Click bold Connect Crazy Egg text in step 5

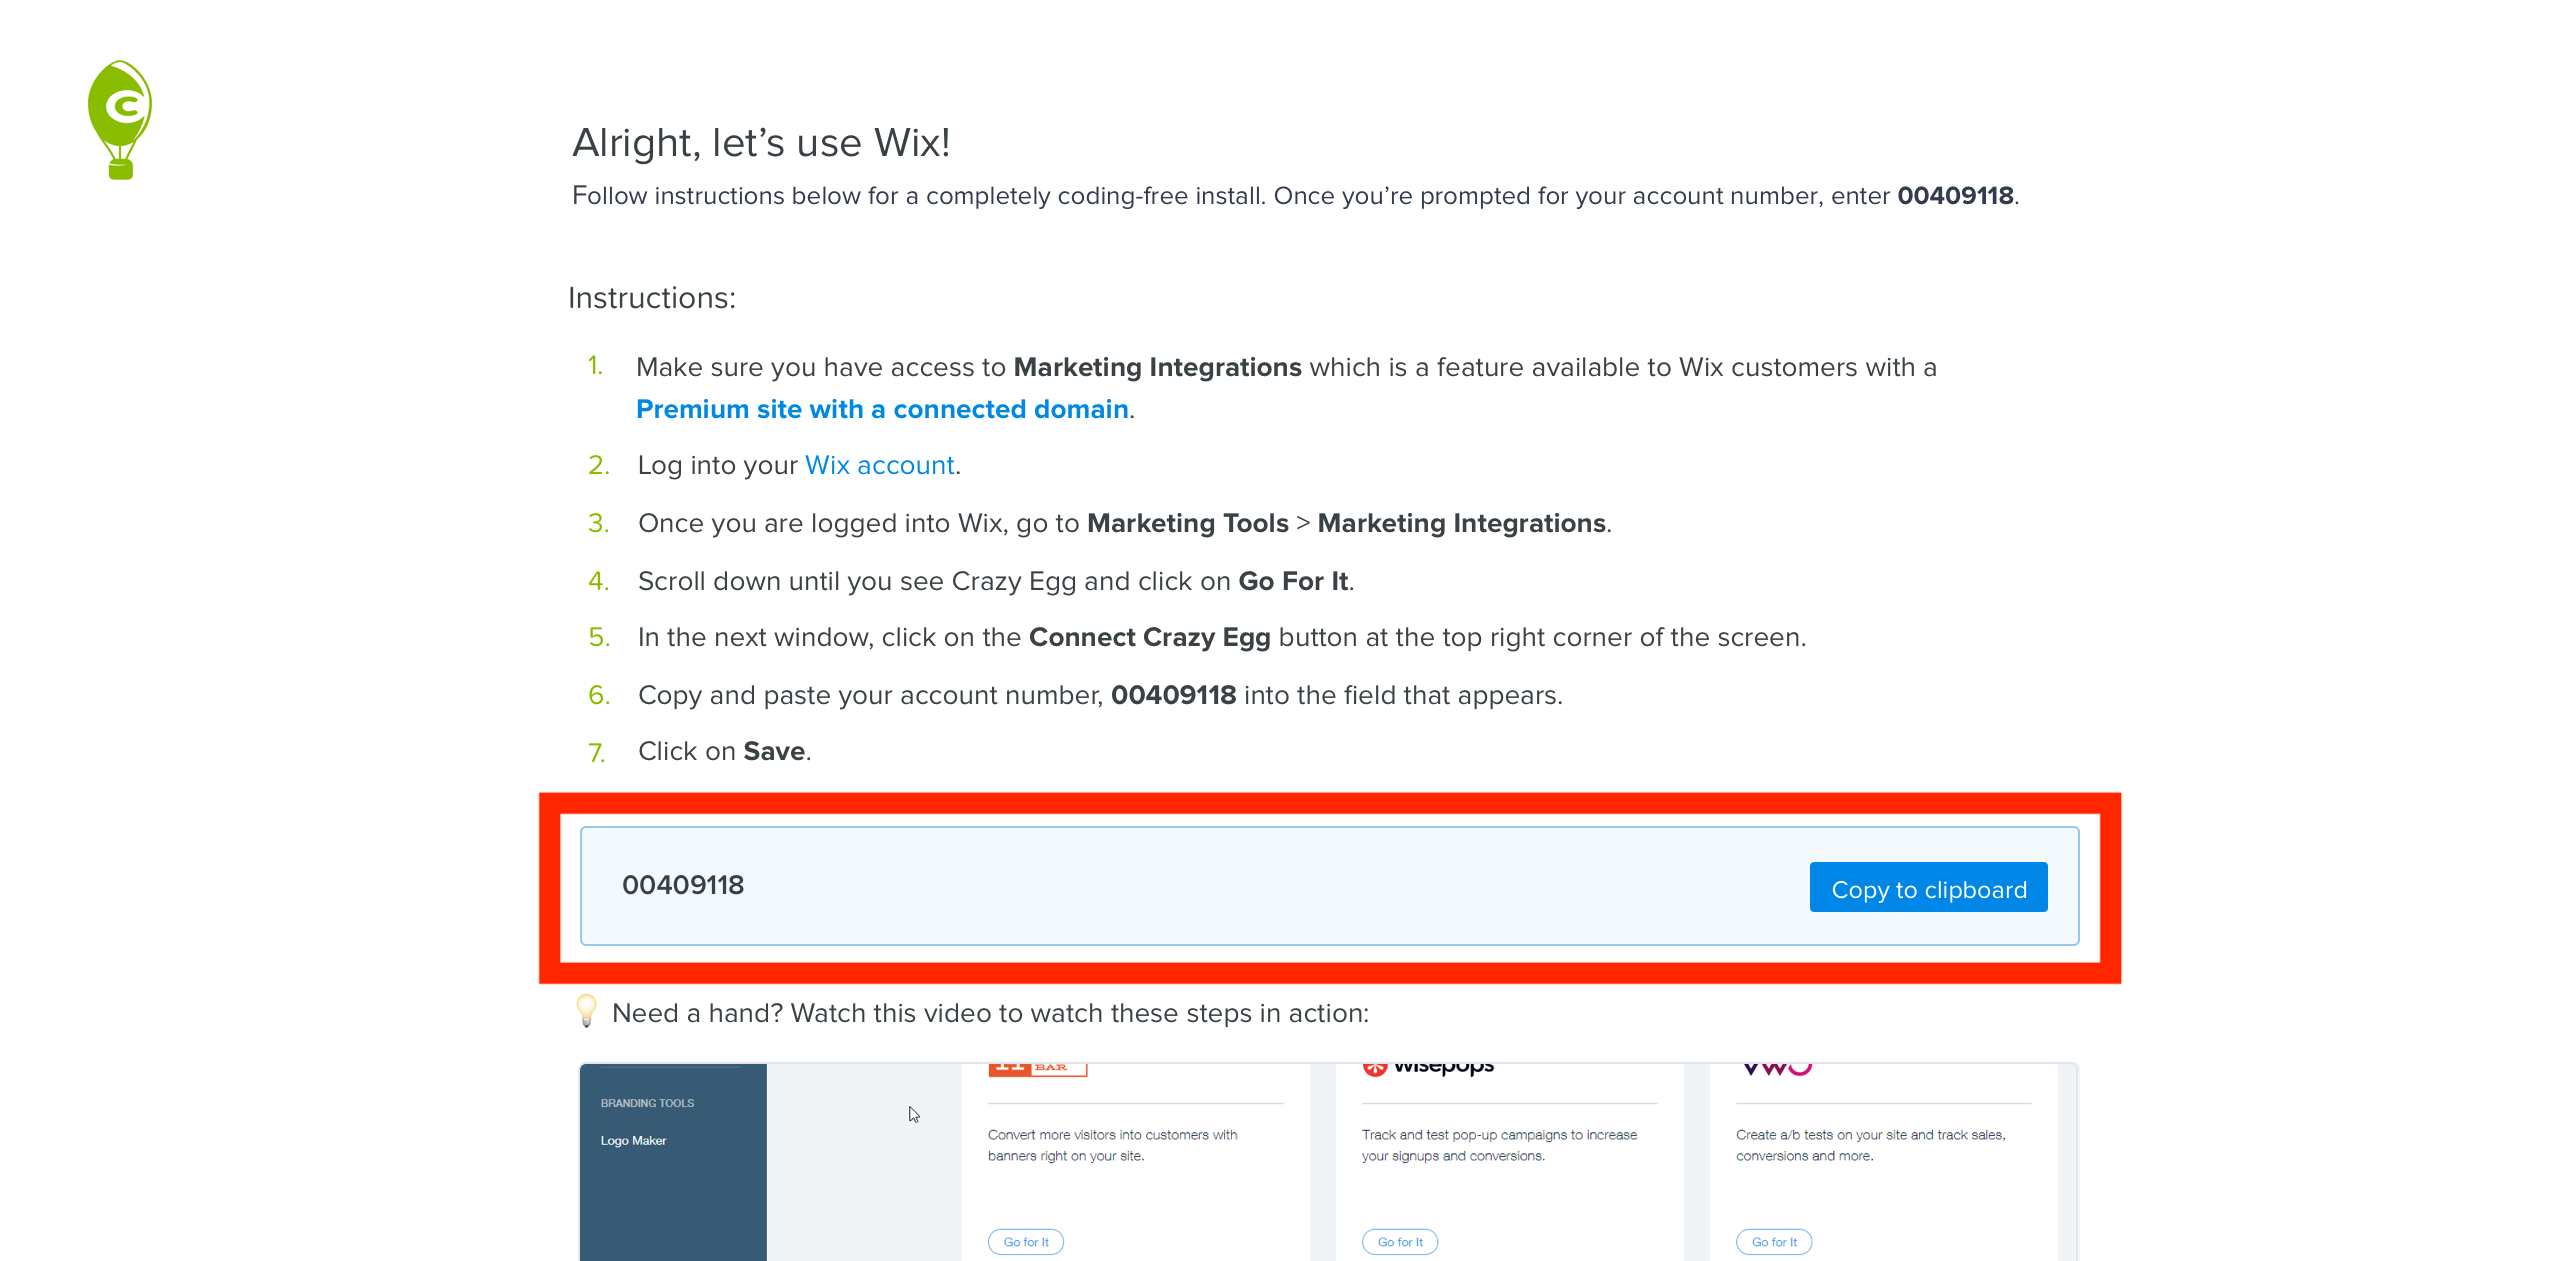(1149, 637)
